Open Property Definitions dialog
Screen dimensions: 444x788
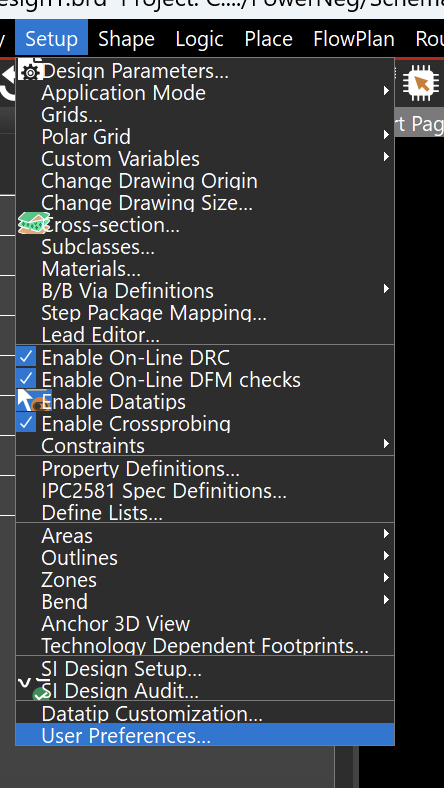point(205,469)
